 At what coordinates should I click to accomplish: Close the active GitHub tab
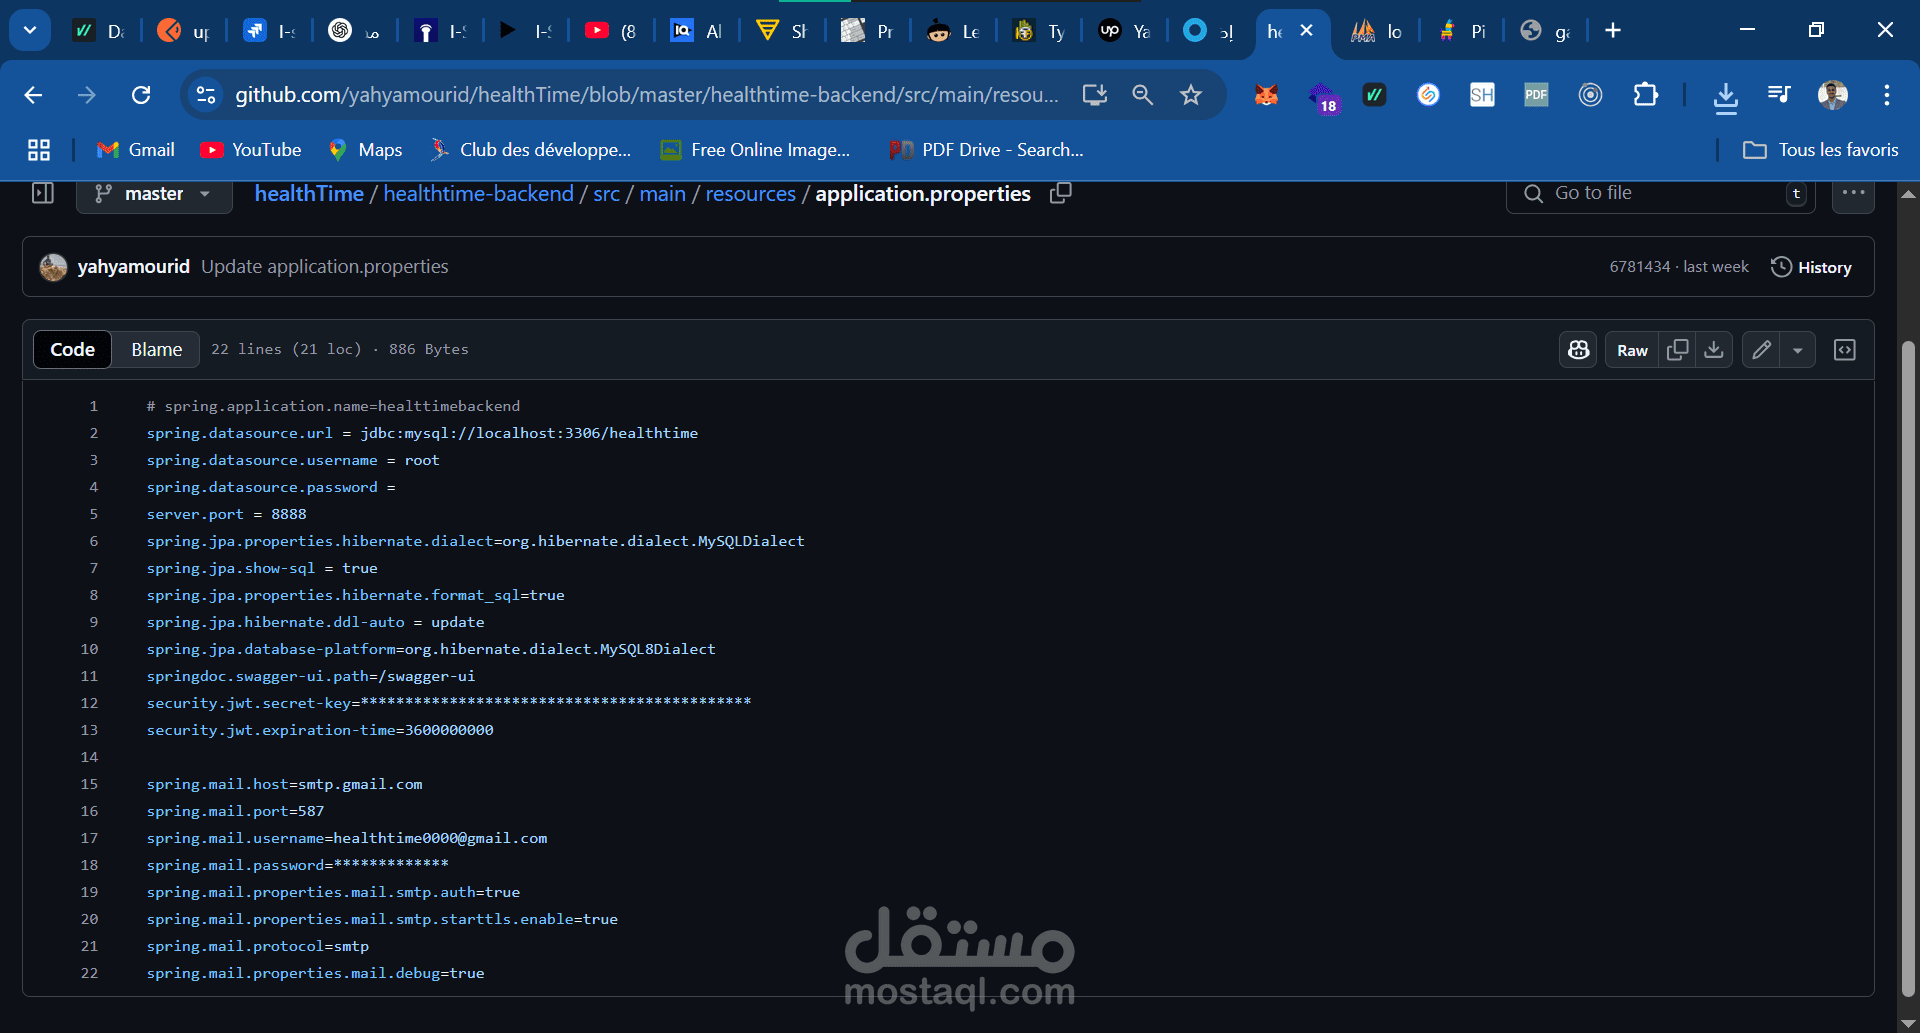point(1306,31)
